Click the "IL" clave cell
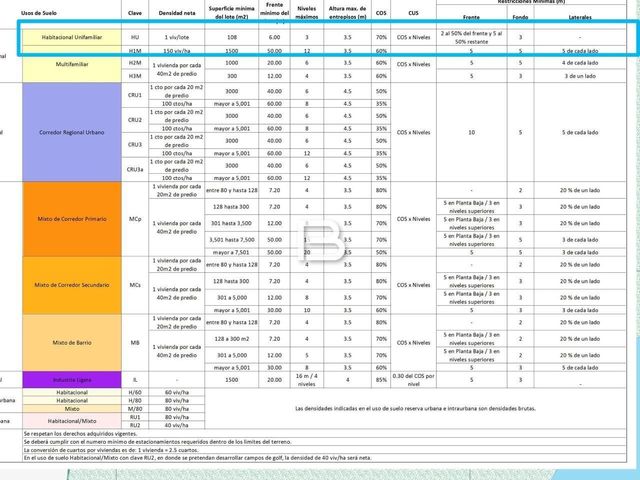The image size is (640, 480). tap(135, 380)
